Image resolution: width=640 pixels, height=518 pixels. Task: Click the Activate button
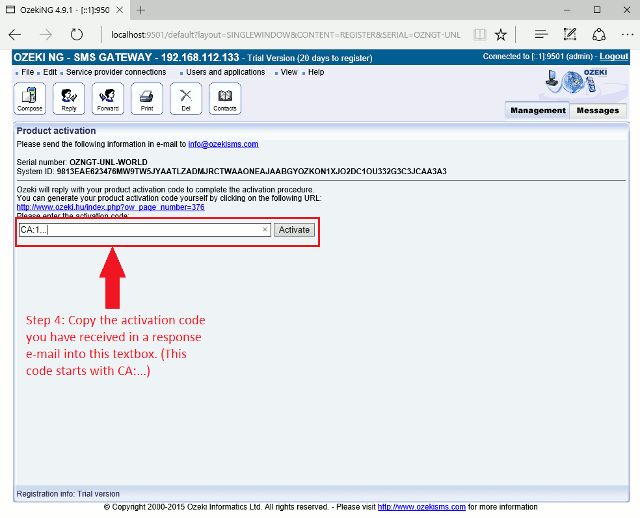click(294, 230)
